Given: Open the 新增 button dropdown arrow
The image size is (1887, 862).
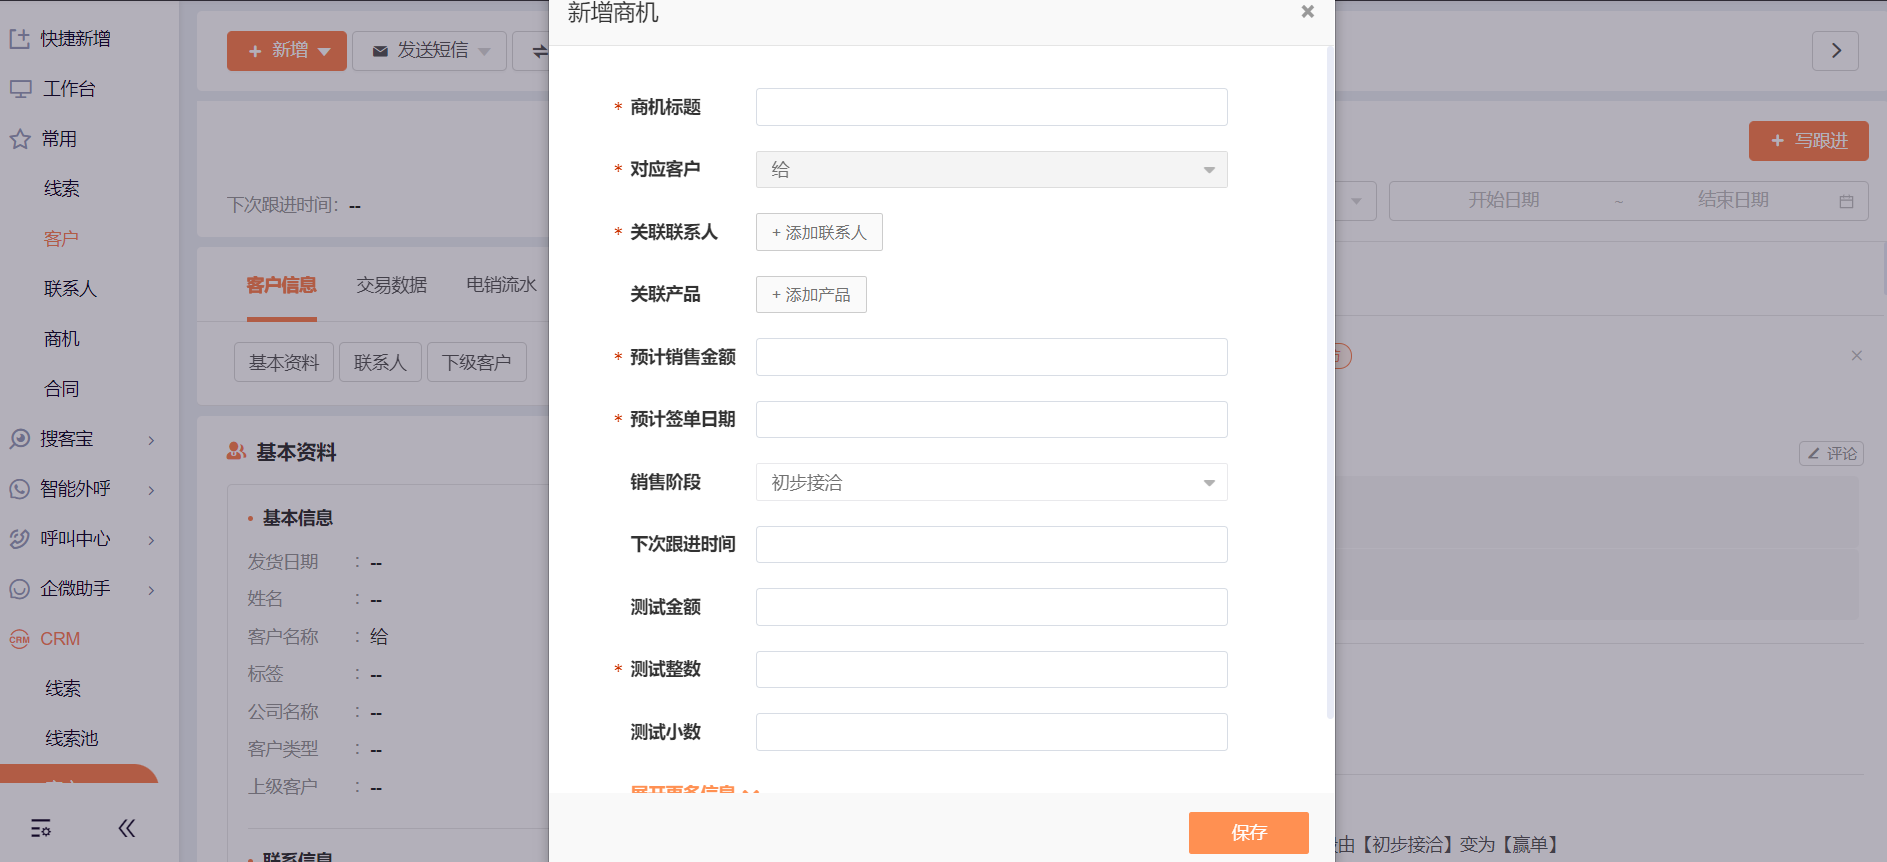Looking at the screenshot, I should click(324, 51).
